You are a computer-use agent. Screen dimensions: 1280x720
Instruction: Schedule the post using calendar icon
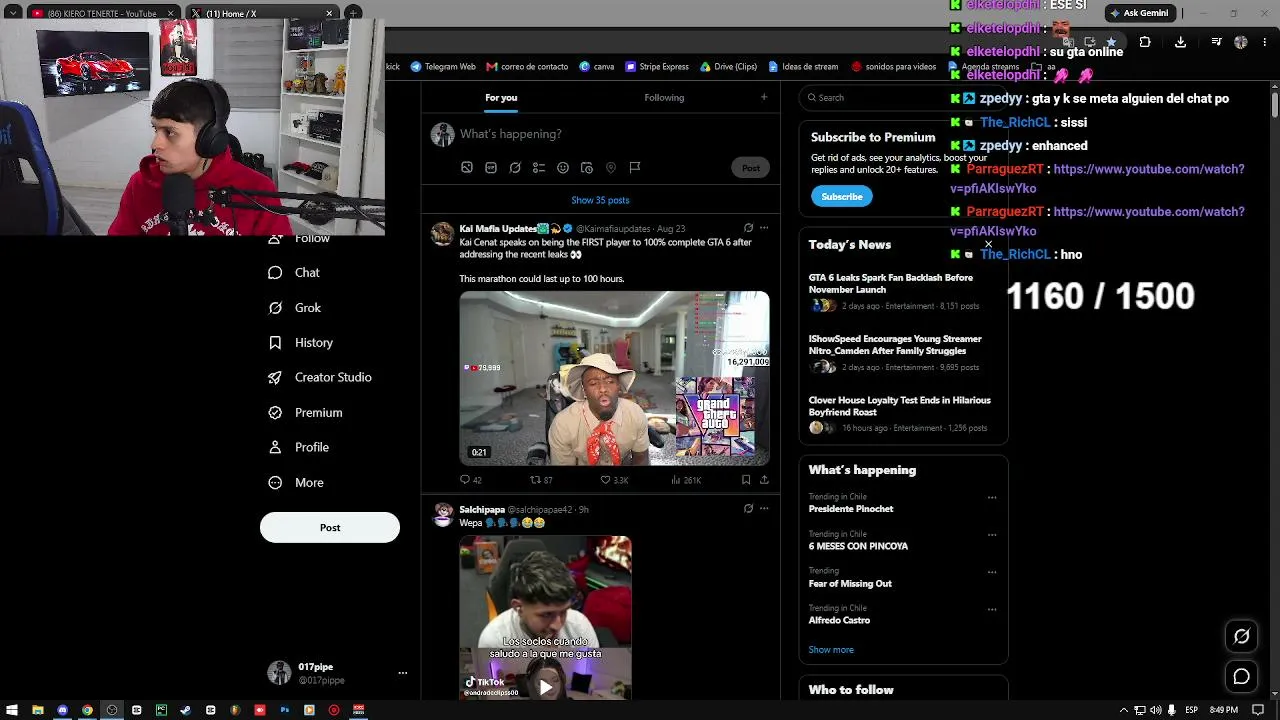[587, 167]
